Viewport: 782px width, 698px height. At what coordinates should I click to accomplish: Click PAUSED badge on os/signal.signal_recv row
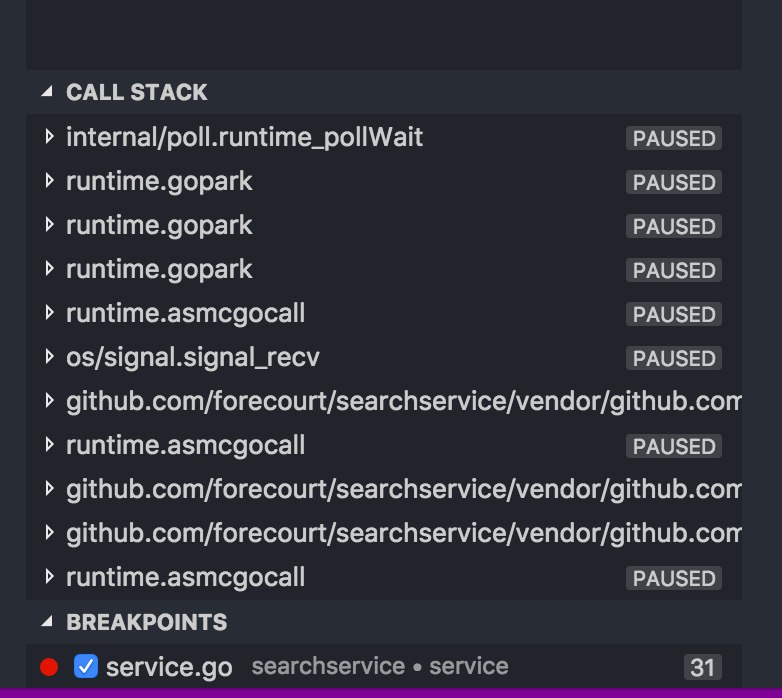(674, 358)
